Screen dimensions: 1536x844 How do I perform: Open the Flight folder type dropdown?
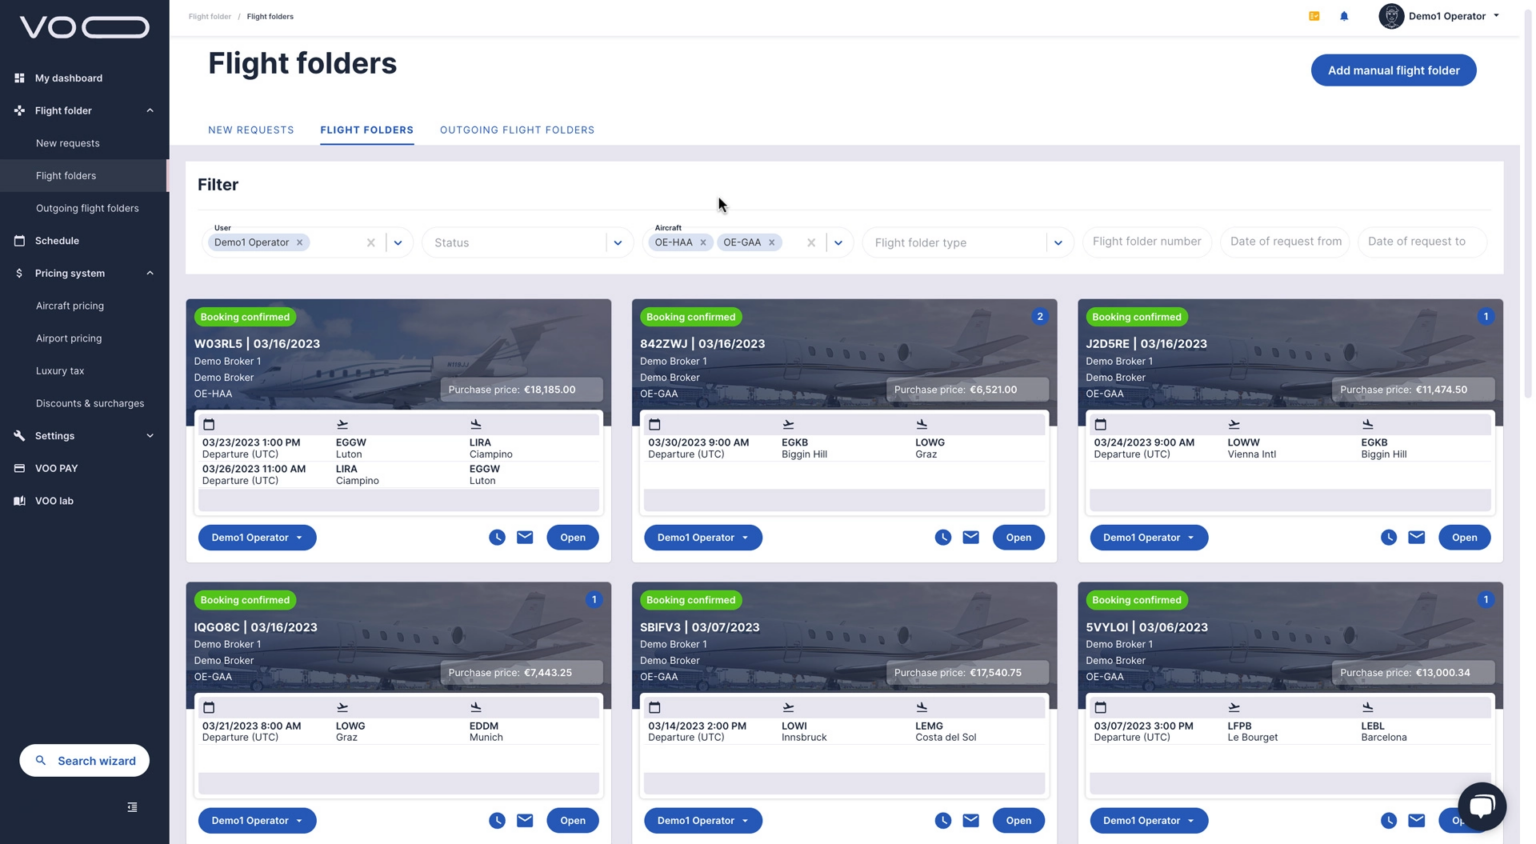[x=1057, y=242]
